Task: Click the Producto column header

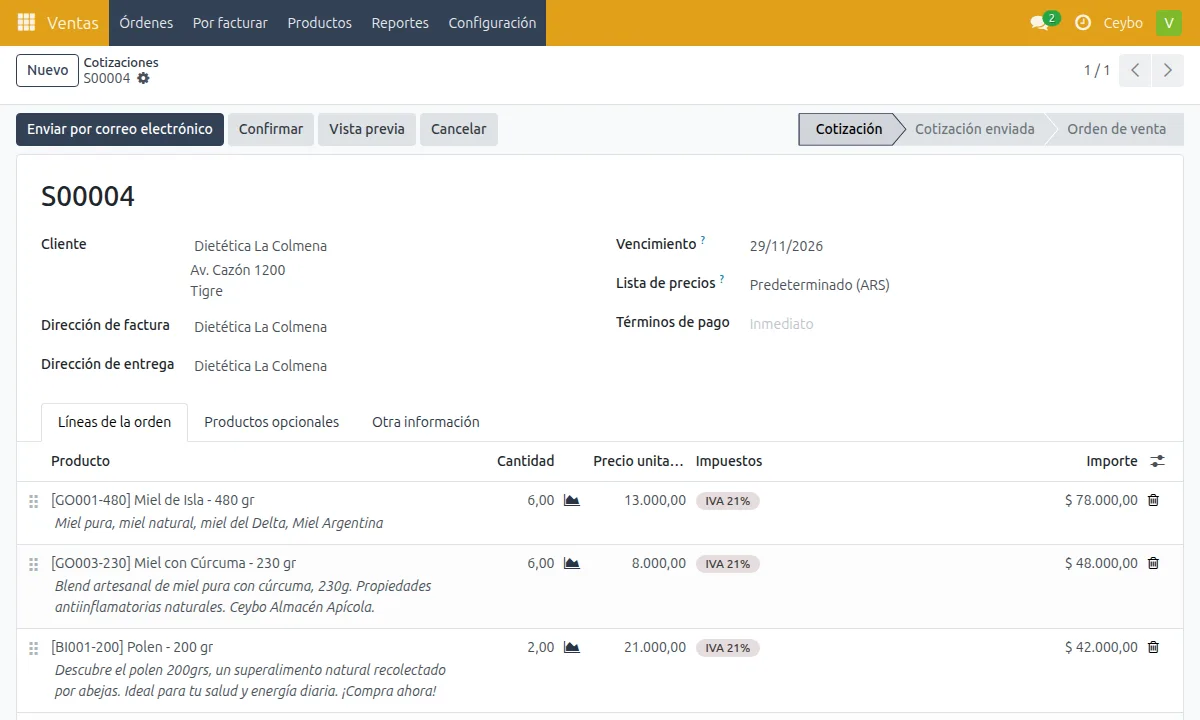Action: tap(81, 461)
